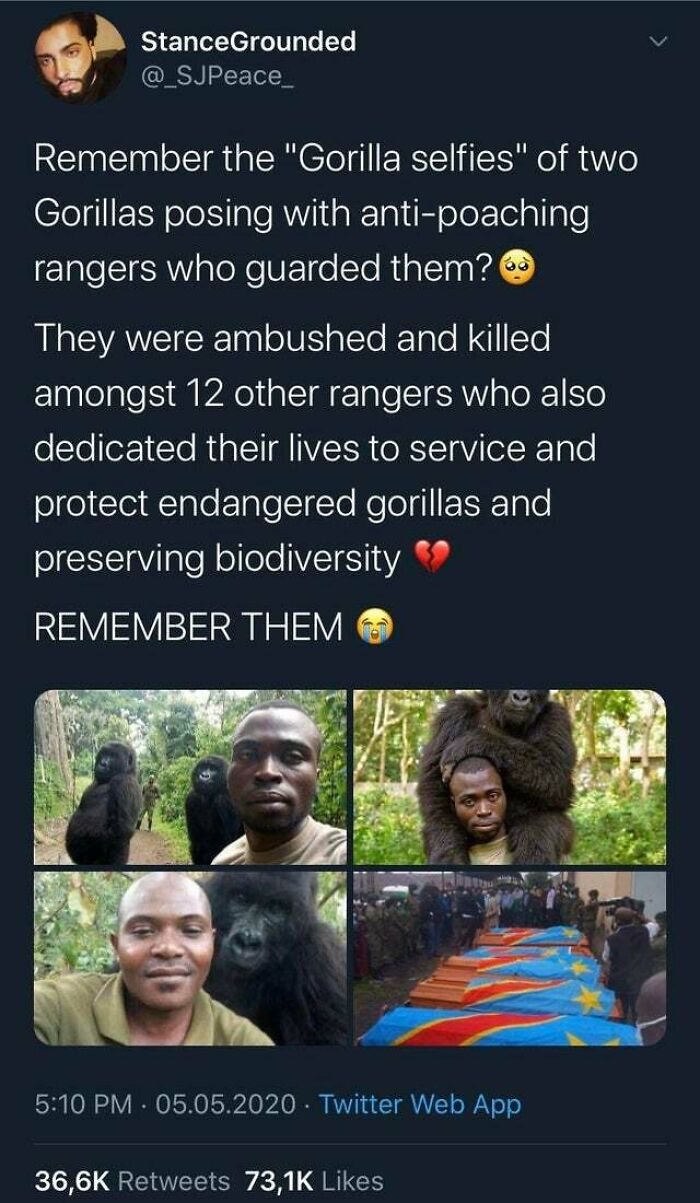The image size is (700, 1203).
Task: Open the StanceGrounded profile avatar
Action: pyautogui.click(x=80, y=59)
